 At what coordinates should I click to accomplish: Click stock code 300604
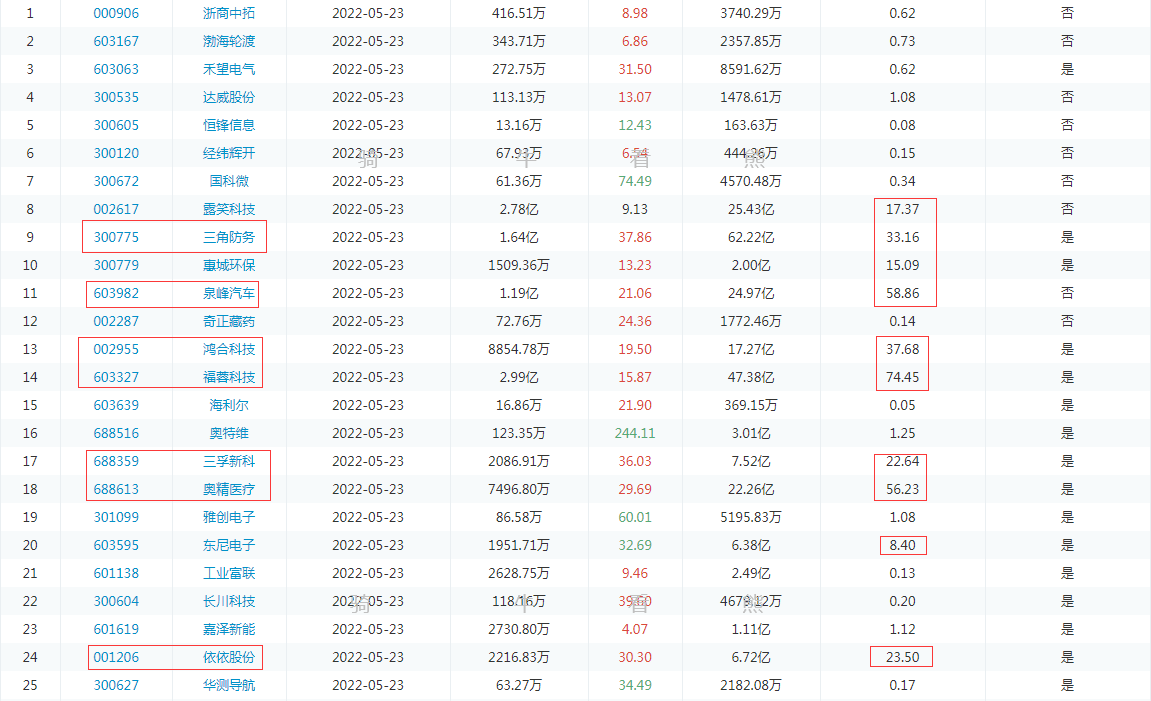[116, 600]
